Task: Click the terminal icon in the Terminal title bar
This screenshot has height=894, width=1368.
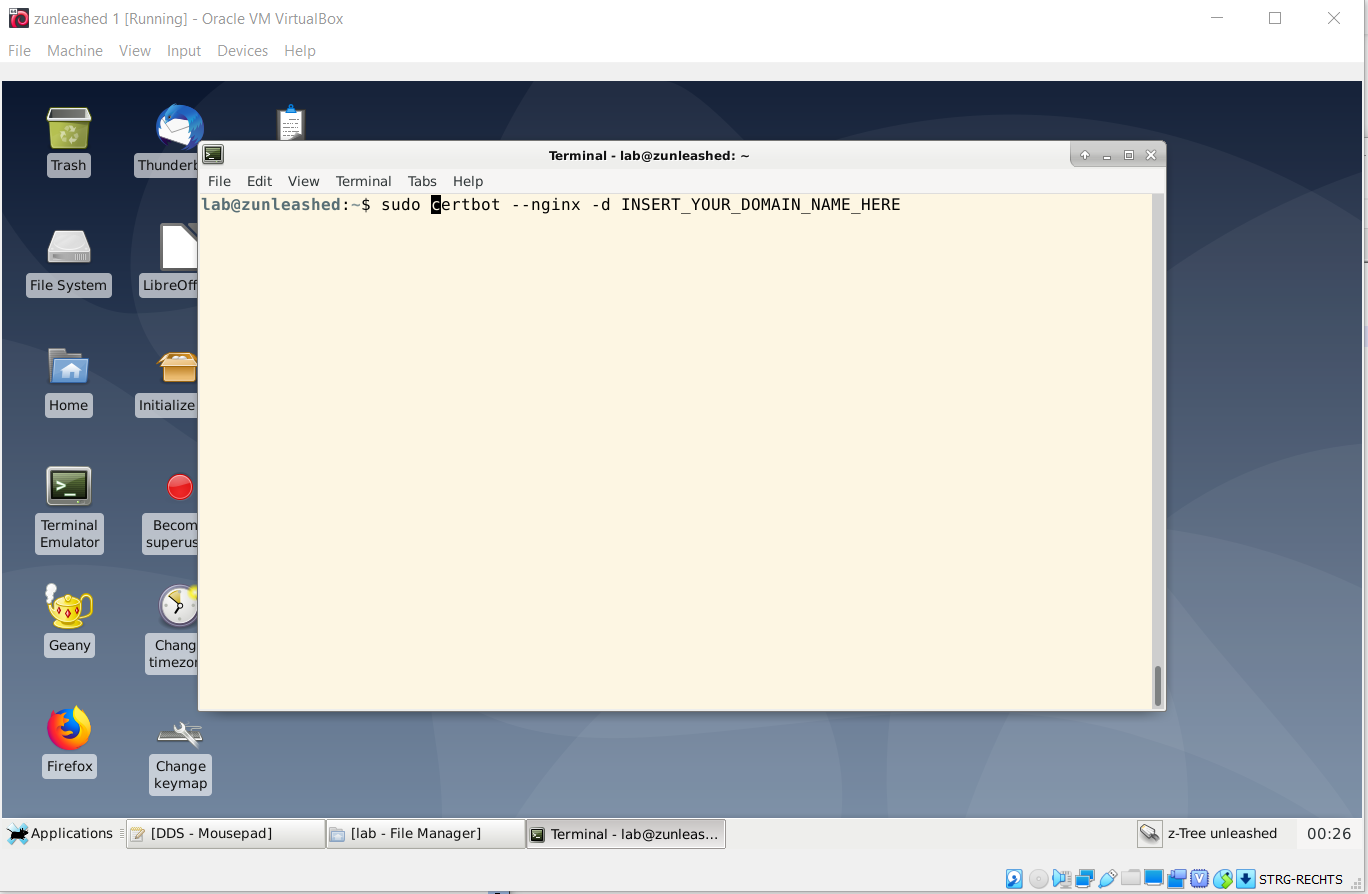Action: [x=213, y=154]
